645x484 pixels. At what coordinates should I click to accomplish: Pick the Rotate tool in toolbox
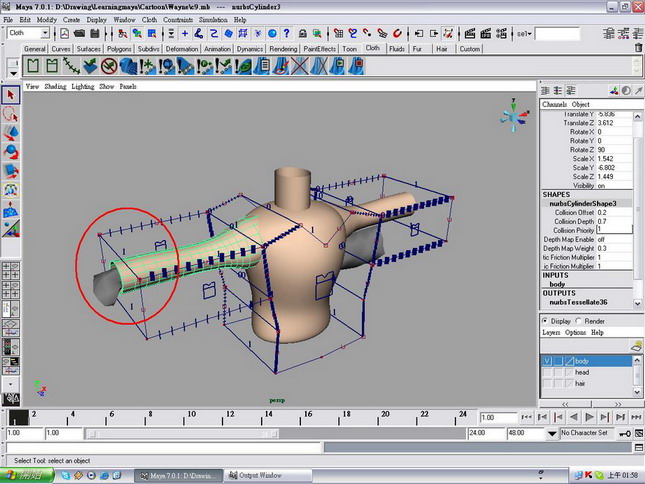[11, 152]
